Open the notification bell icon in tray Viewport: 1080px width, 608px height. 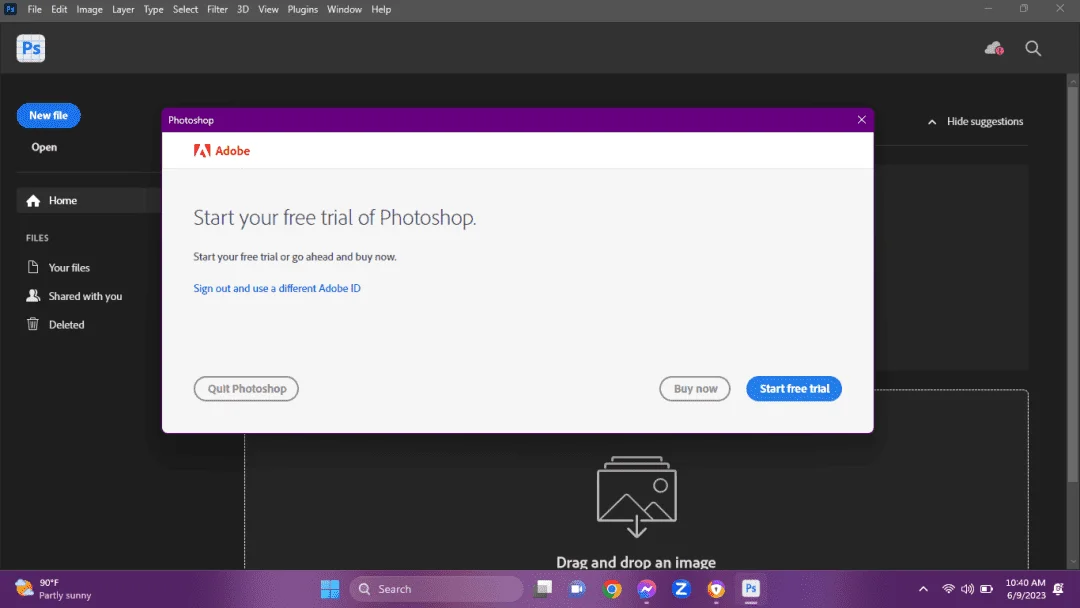tap(1059, 589)
